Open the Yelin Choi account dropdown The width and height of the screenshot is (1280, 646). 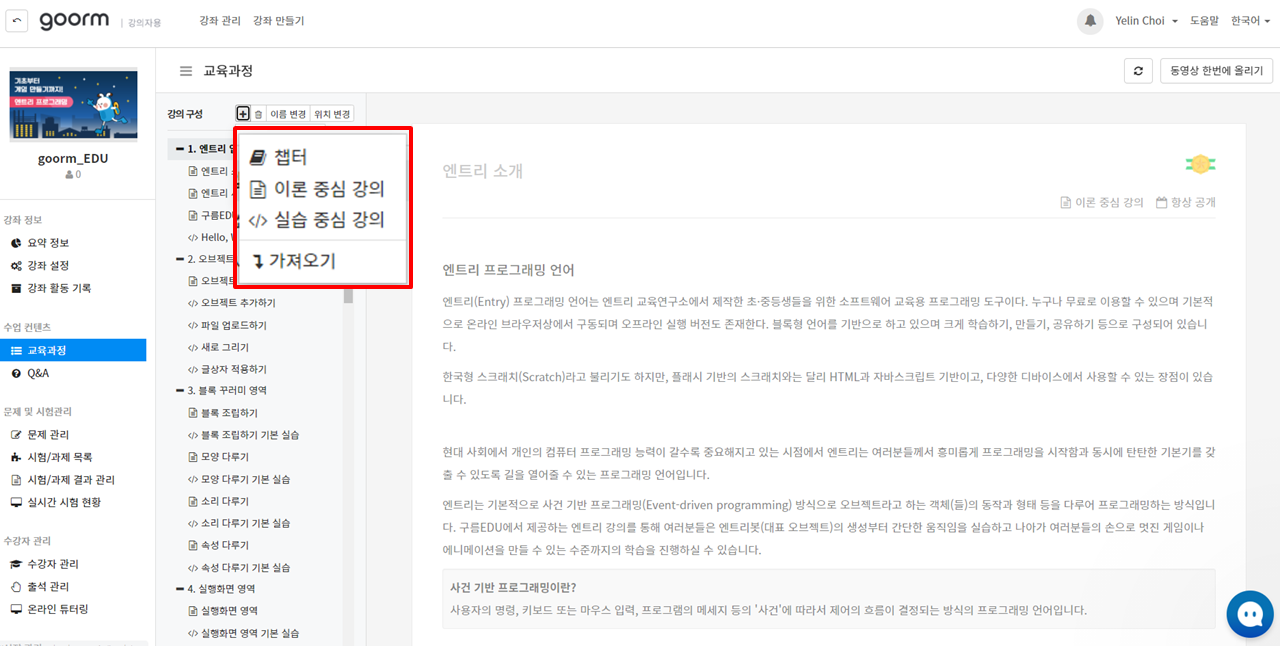1146,21
